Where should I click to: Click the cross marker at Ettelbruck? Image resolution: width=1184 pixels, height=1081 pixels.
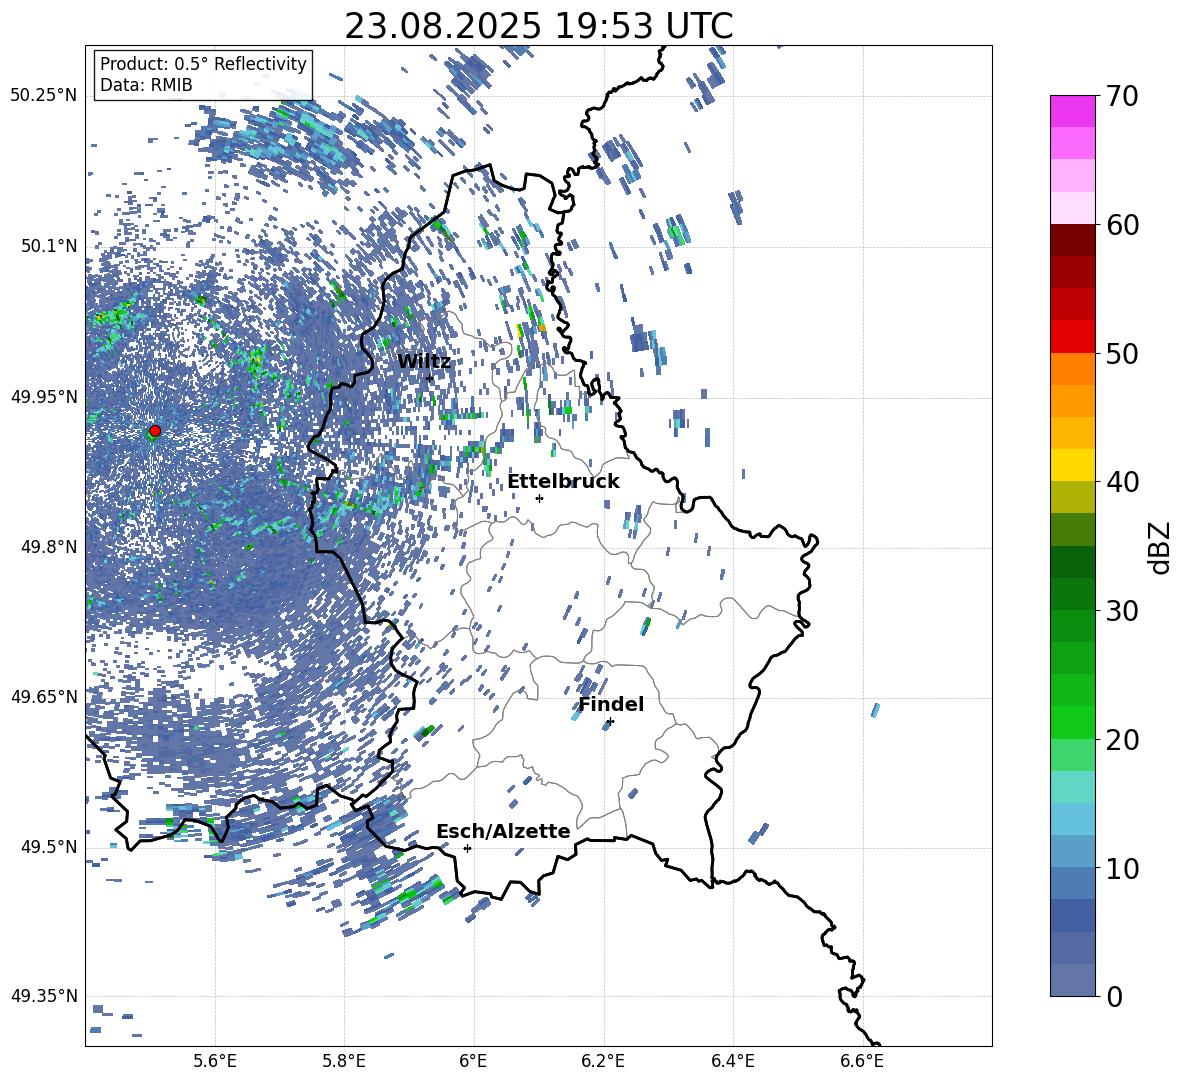pyautogui.click(x=539, y=498)
